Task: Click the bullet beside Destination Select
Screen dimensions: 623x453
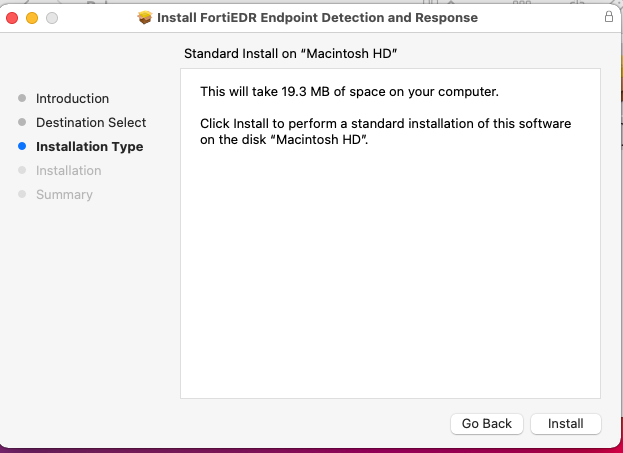Action: 22,123
